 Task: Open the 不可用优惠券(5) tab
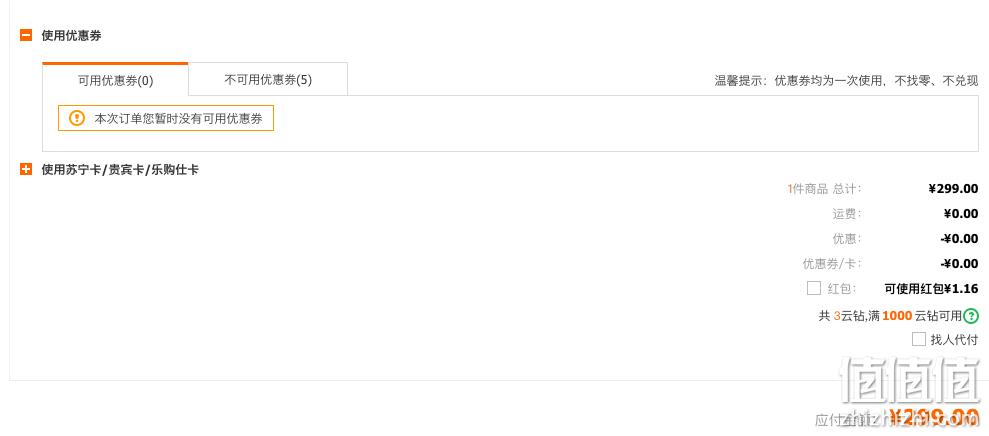(268, 80)
